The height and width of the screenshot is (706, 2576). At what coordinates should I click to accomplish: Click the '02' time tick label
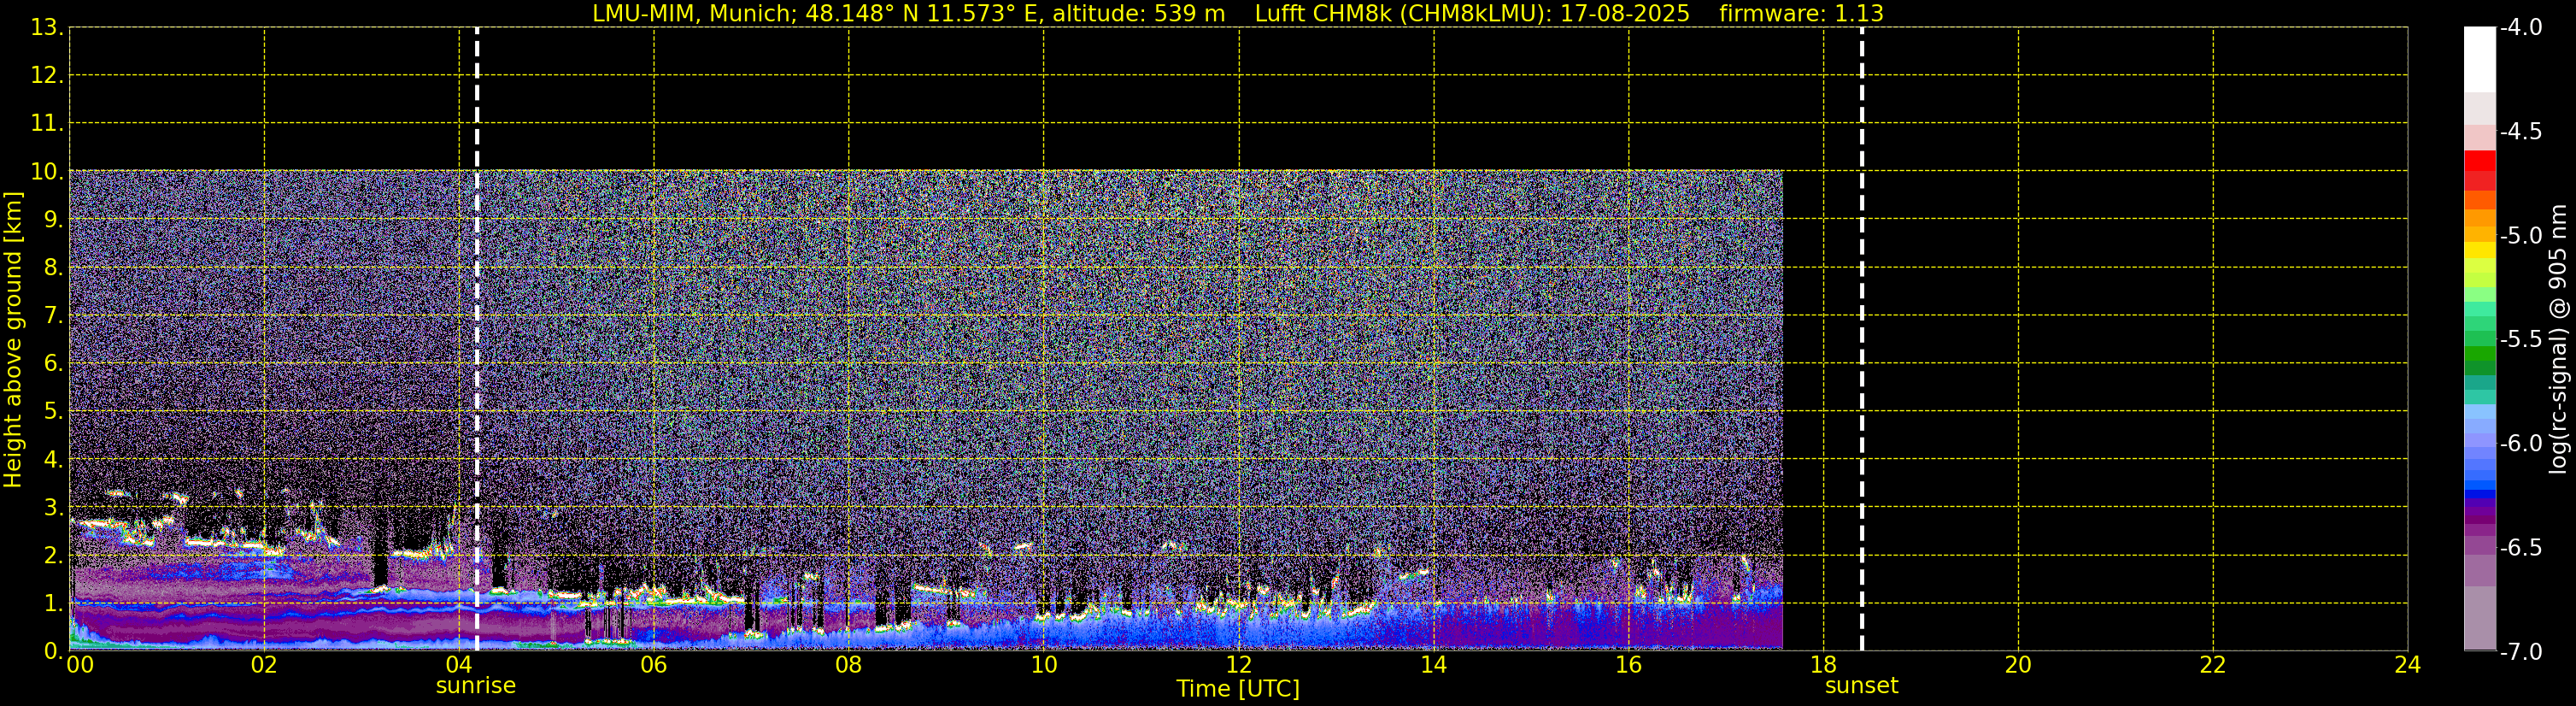click(x=264, y=665)
